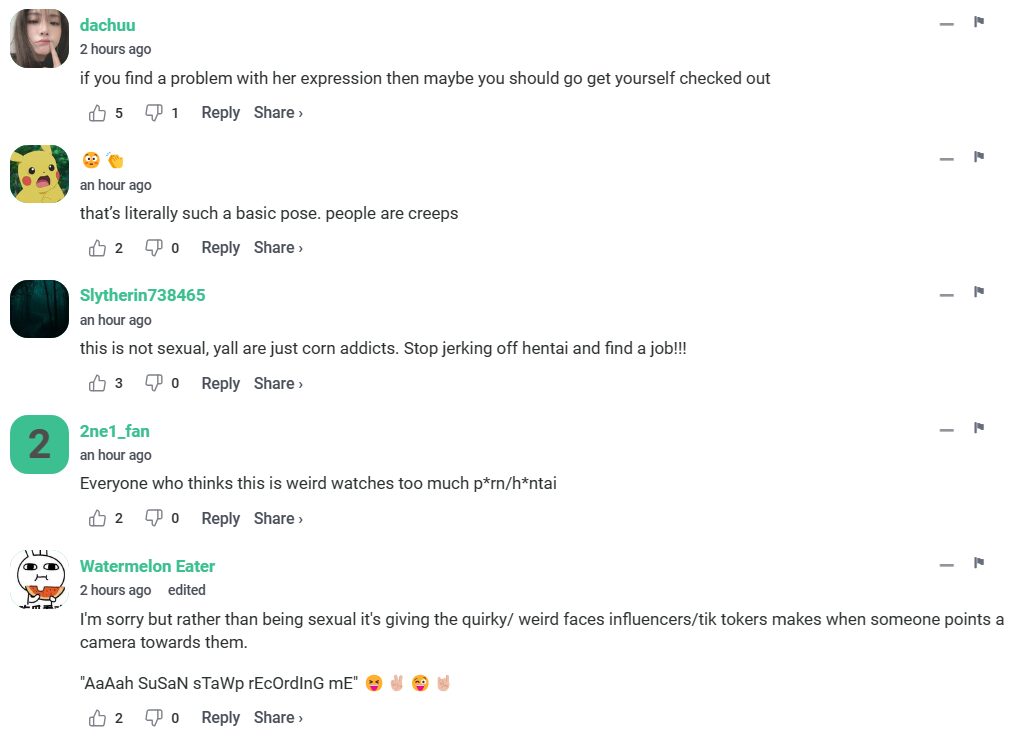
Task: Open Share menu on dachuu's comment
Action: click(x=277, y=113)
